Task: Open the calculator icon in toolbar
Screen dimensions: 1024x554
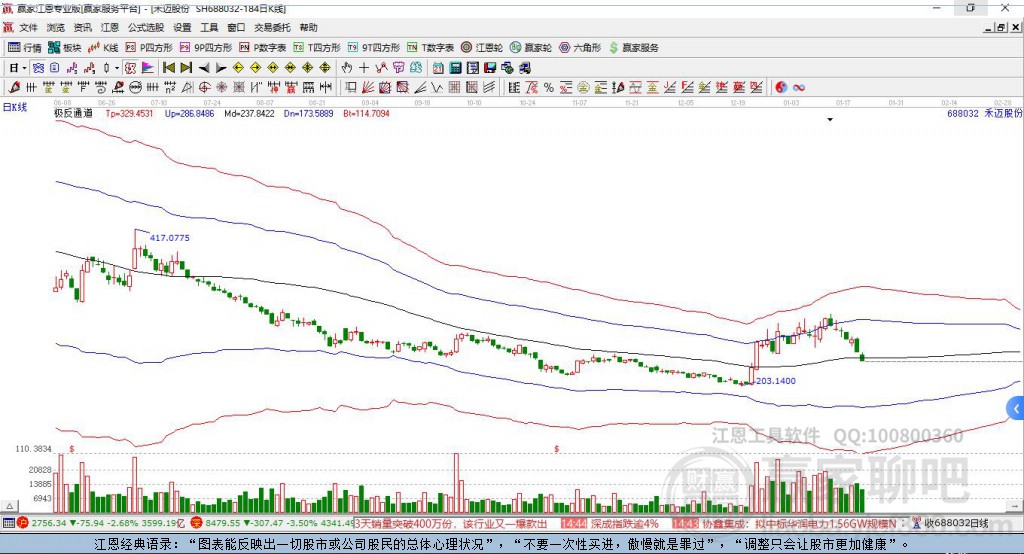Action: point(455,68)
